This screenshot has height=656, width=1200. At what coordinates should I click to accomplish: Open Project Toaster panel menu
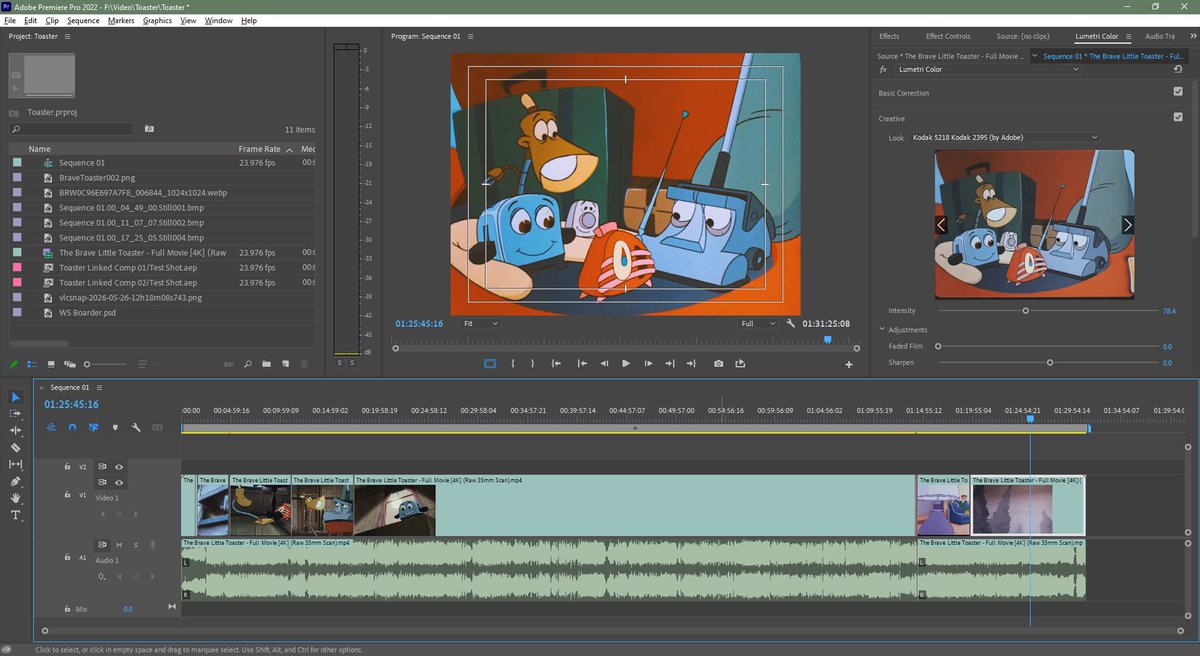pyautogui.click(x=67, y=36)
